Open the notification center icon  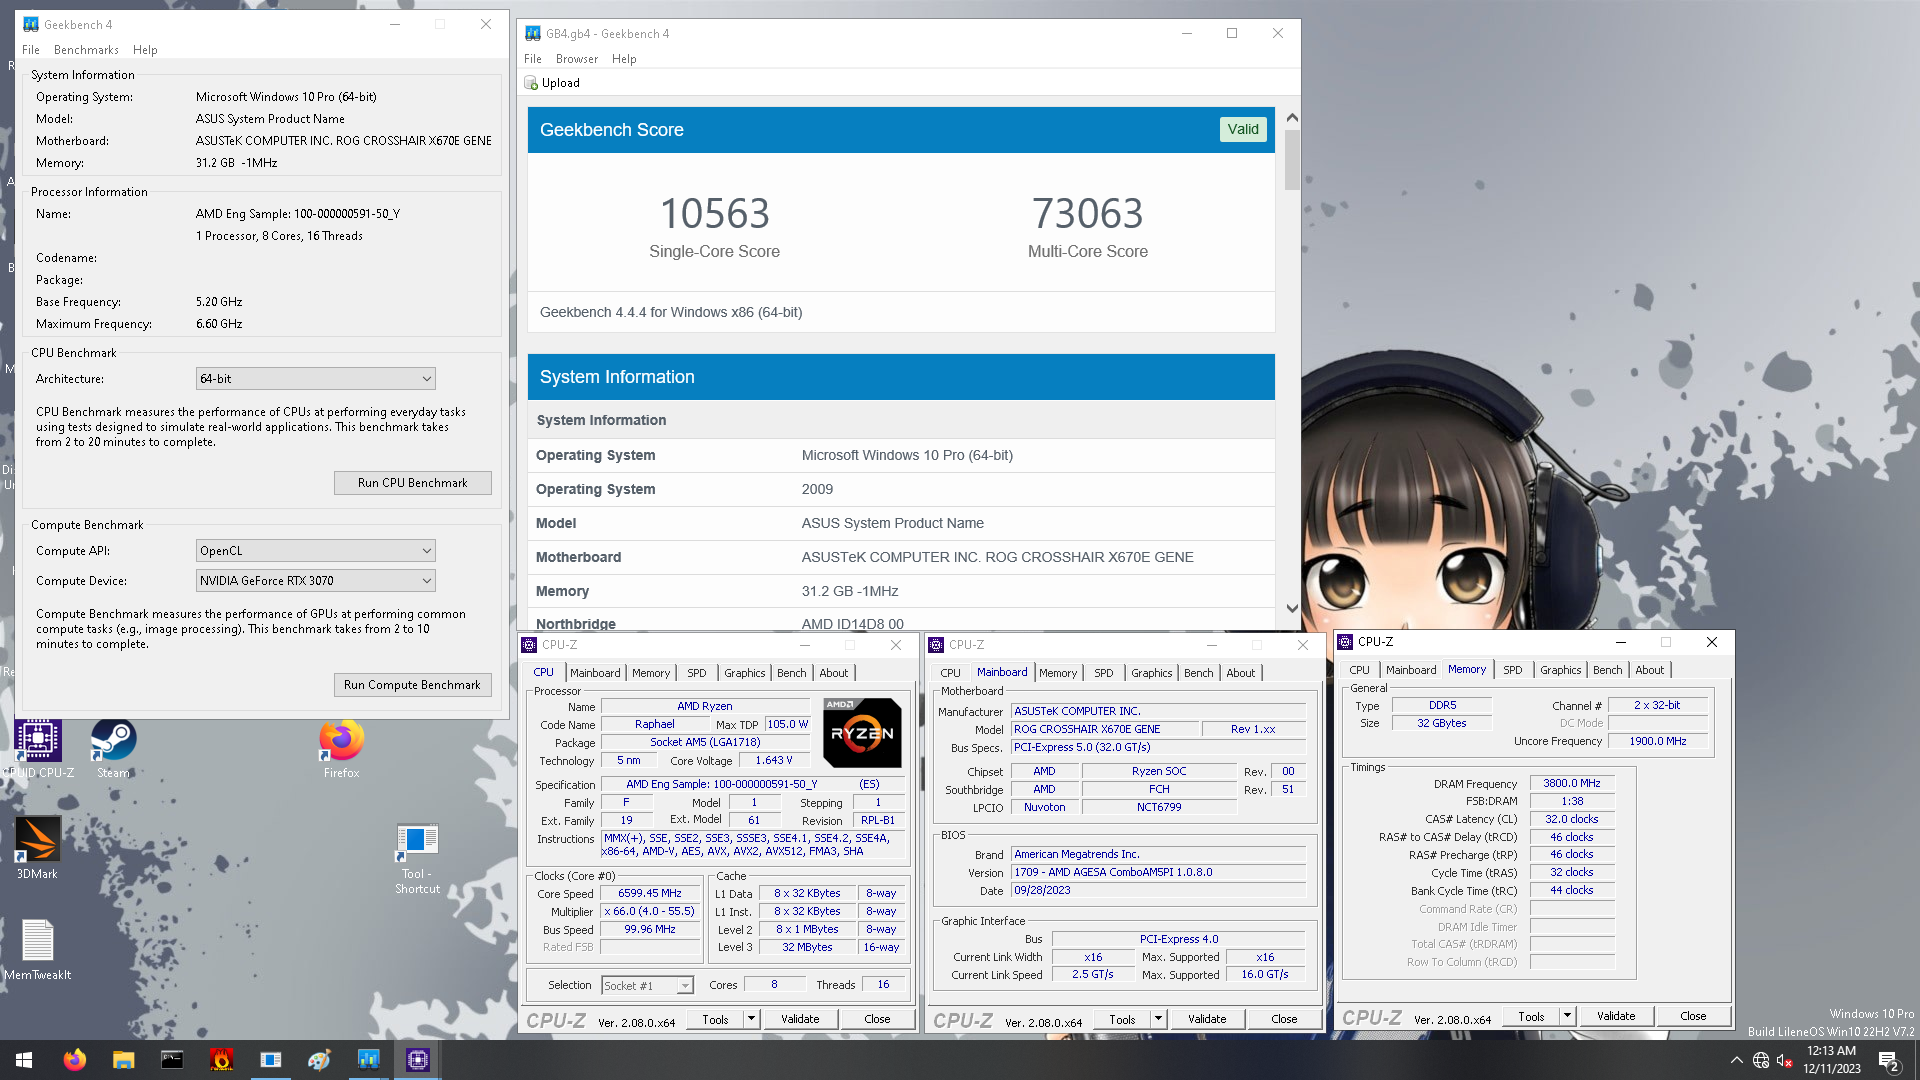(1889, 1060)
